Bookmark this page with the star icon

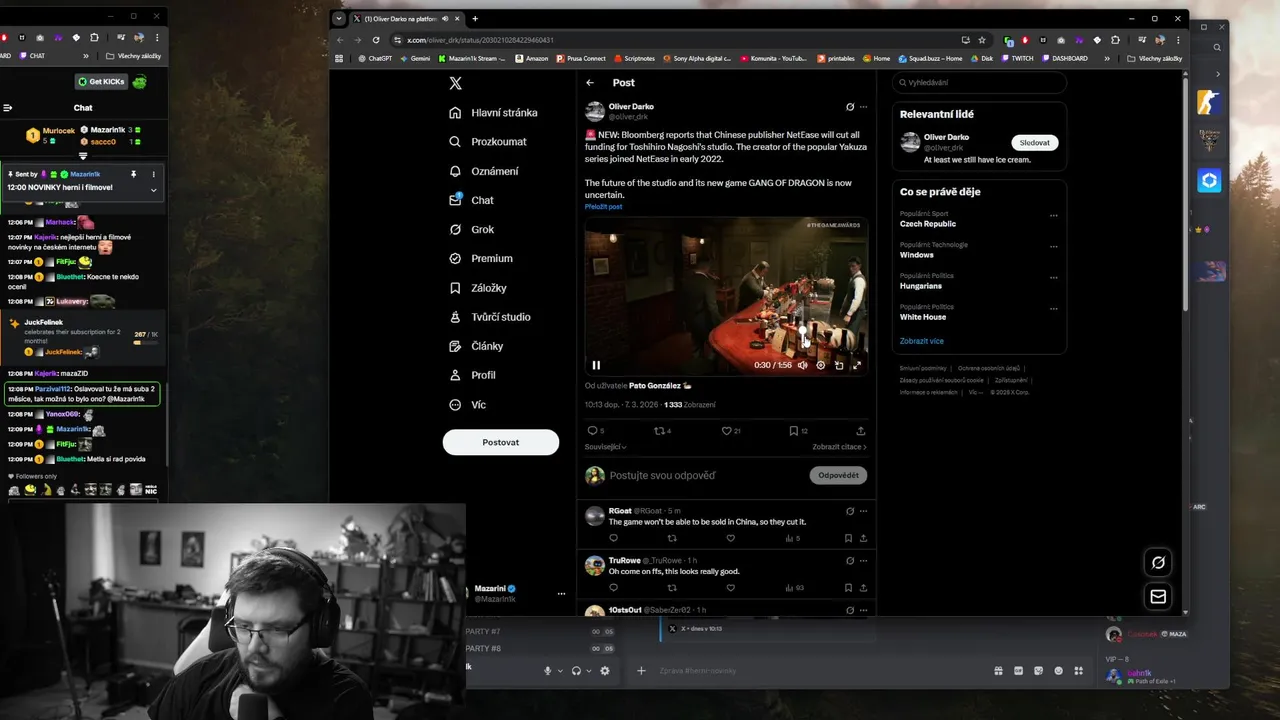pos(982,40)
